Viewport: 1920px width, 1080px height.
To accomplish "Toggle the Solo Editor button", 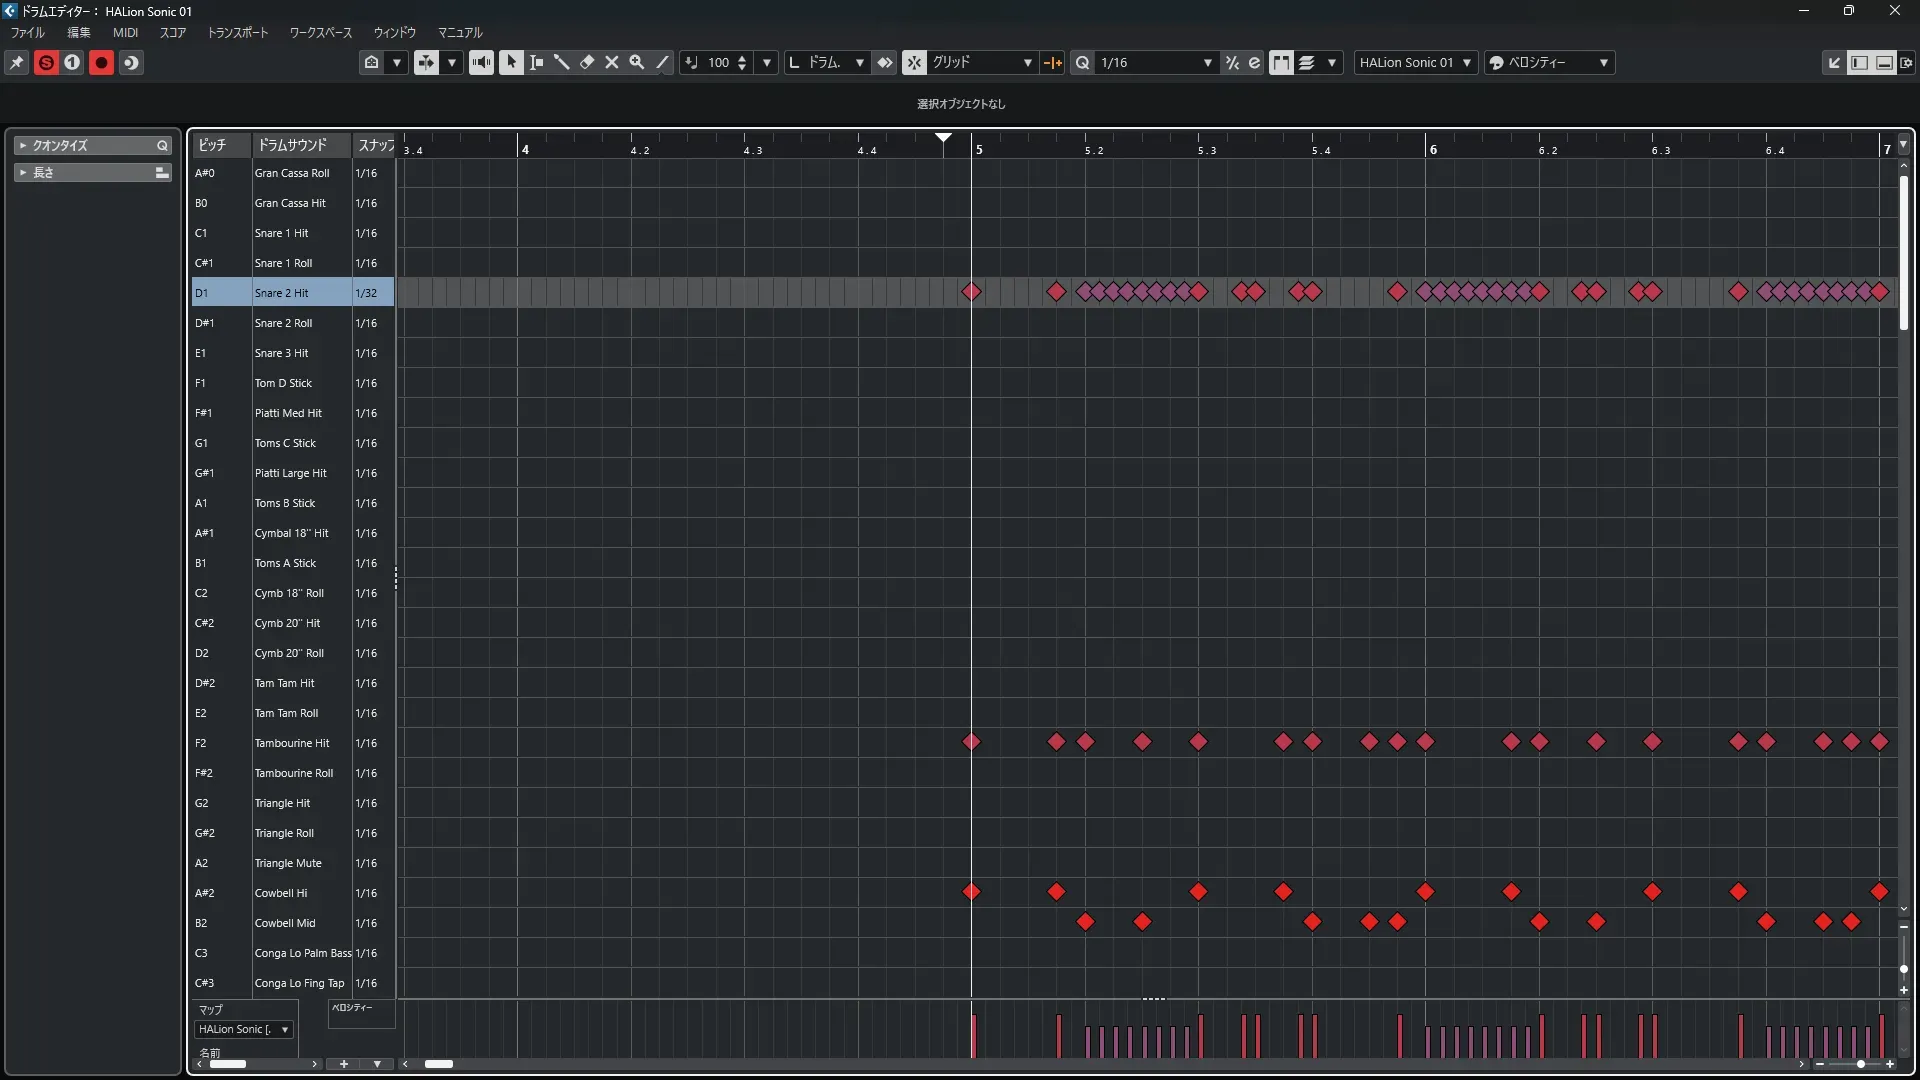I will pyautogui.click(x=46, y=62).
